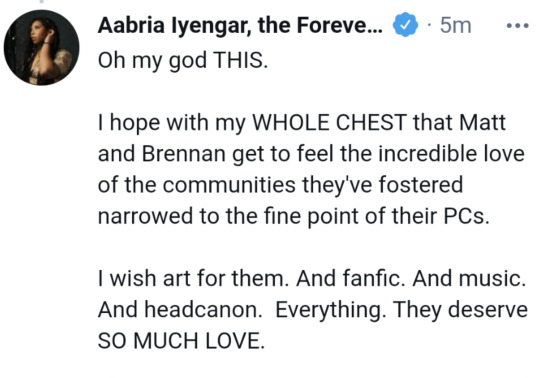The image size is (540, 378).
Task: Click the word 'Everything.' in the last paragraph
Action: click(331, 310)
